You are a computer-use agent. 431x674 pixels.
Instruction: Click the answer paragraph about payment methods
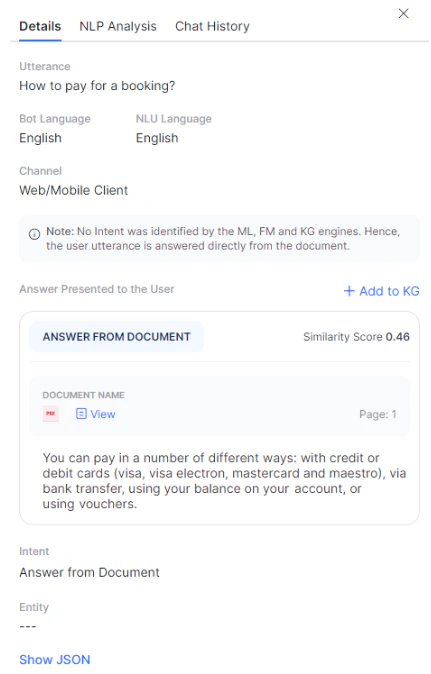(x=224, y=481)
